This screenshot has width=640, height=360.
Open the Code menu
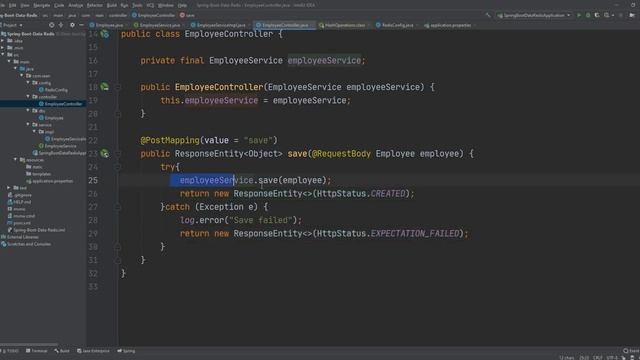(x=59, y=5)
